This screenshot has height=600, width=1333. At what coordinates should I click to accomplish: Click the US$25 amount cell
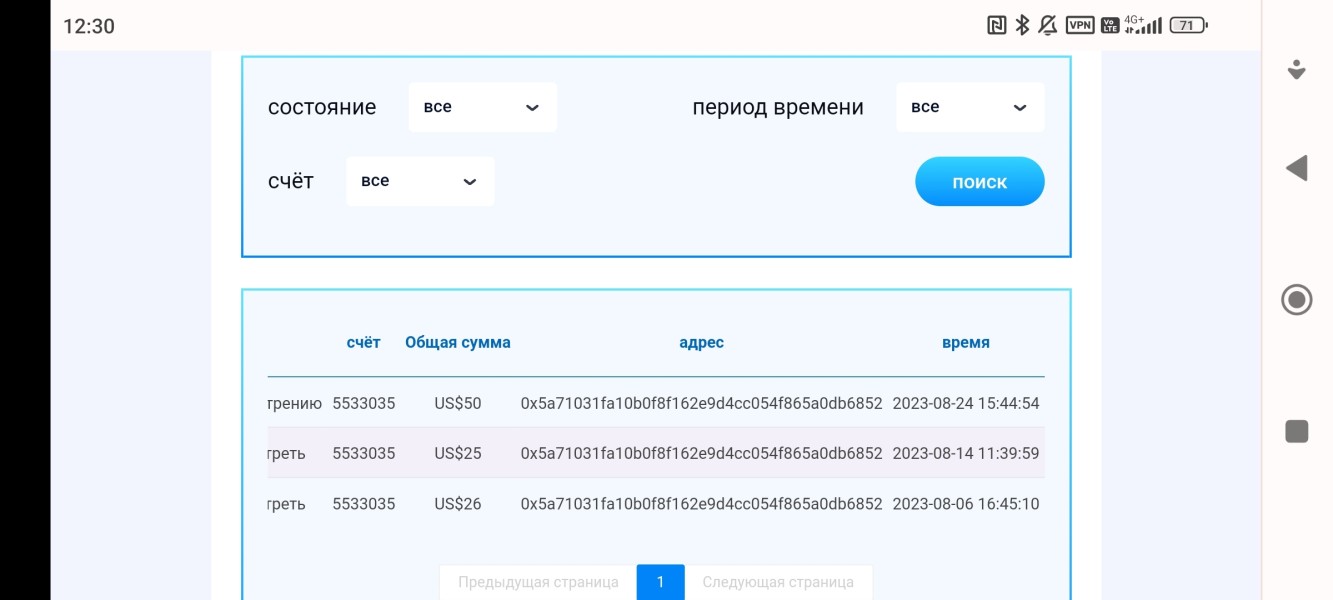tap(458, 454)
